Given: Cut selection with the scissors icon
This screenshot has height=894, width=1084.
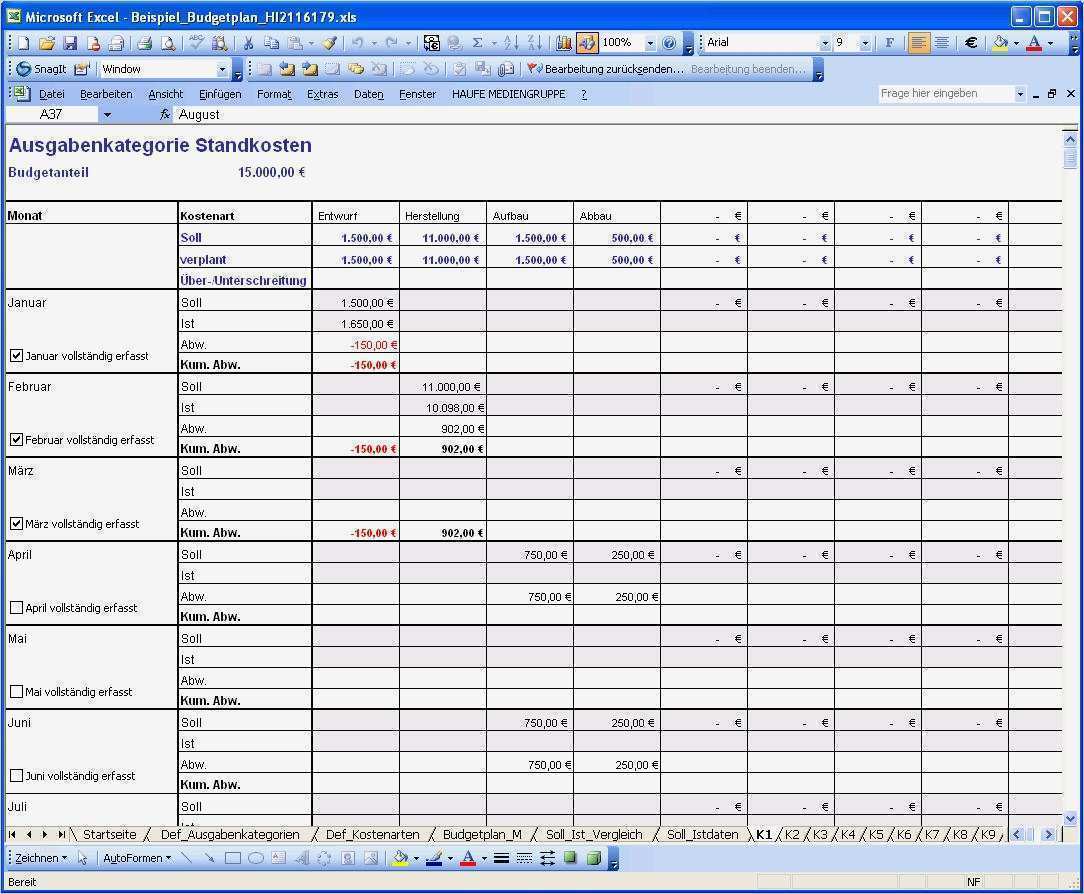Looking at the screenshot, I should [248, 43].
